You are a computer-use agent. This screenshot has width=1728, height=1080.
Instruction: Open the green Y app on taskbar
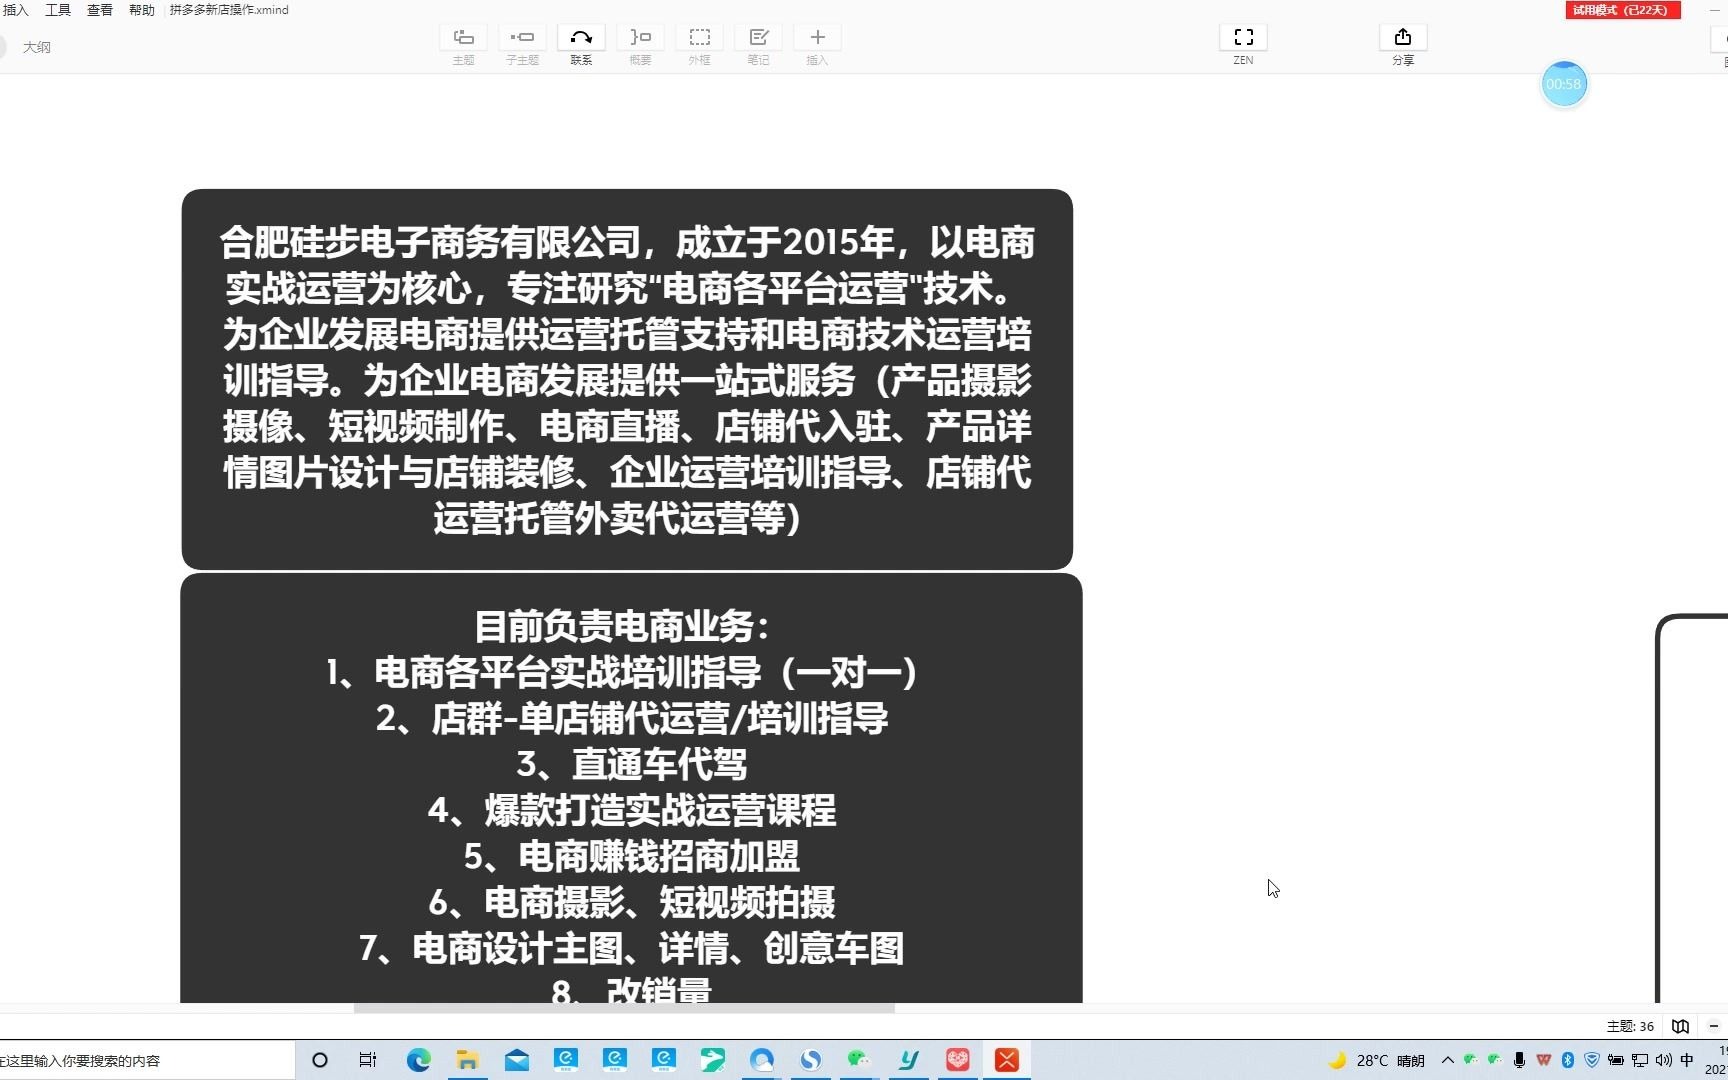click(908, 1060)
